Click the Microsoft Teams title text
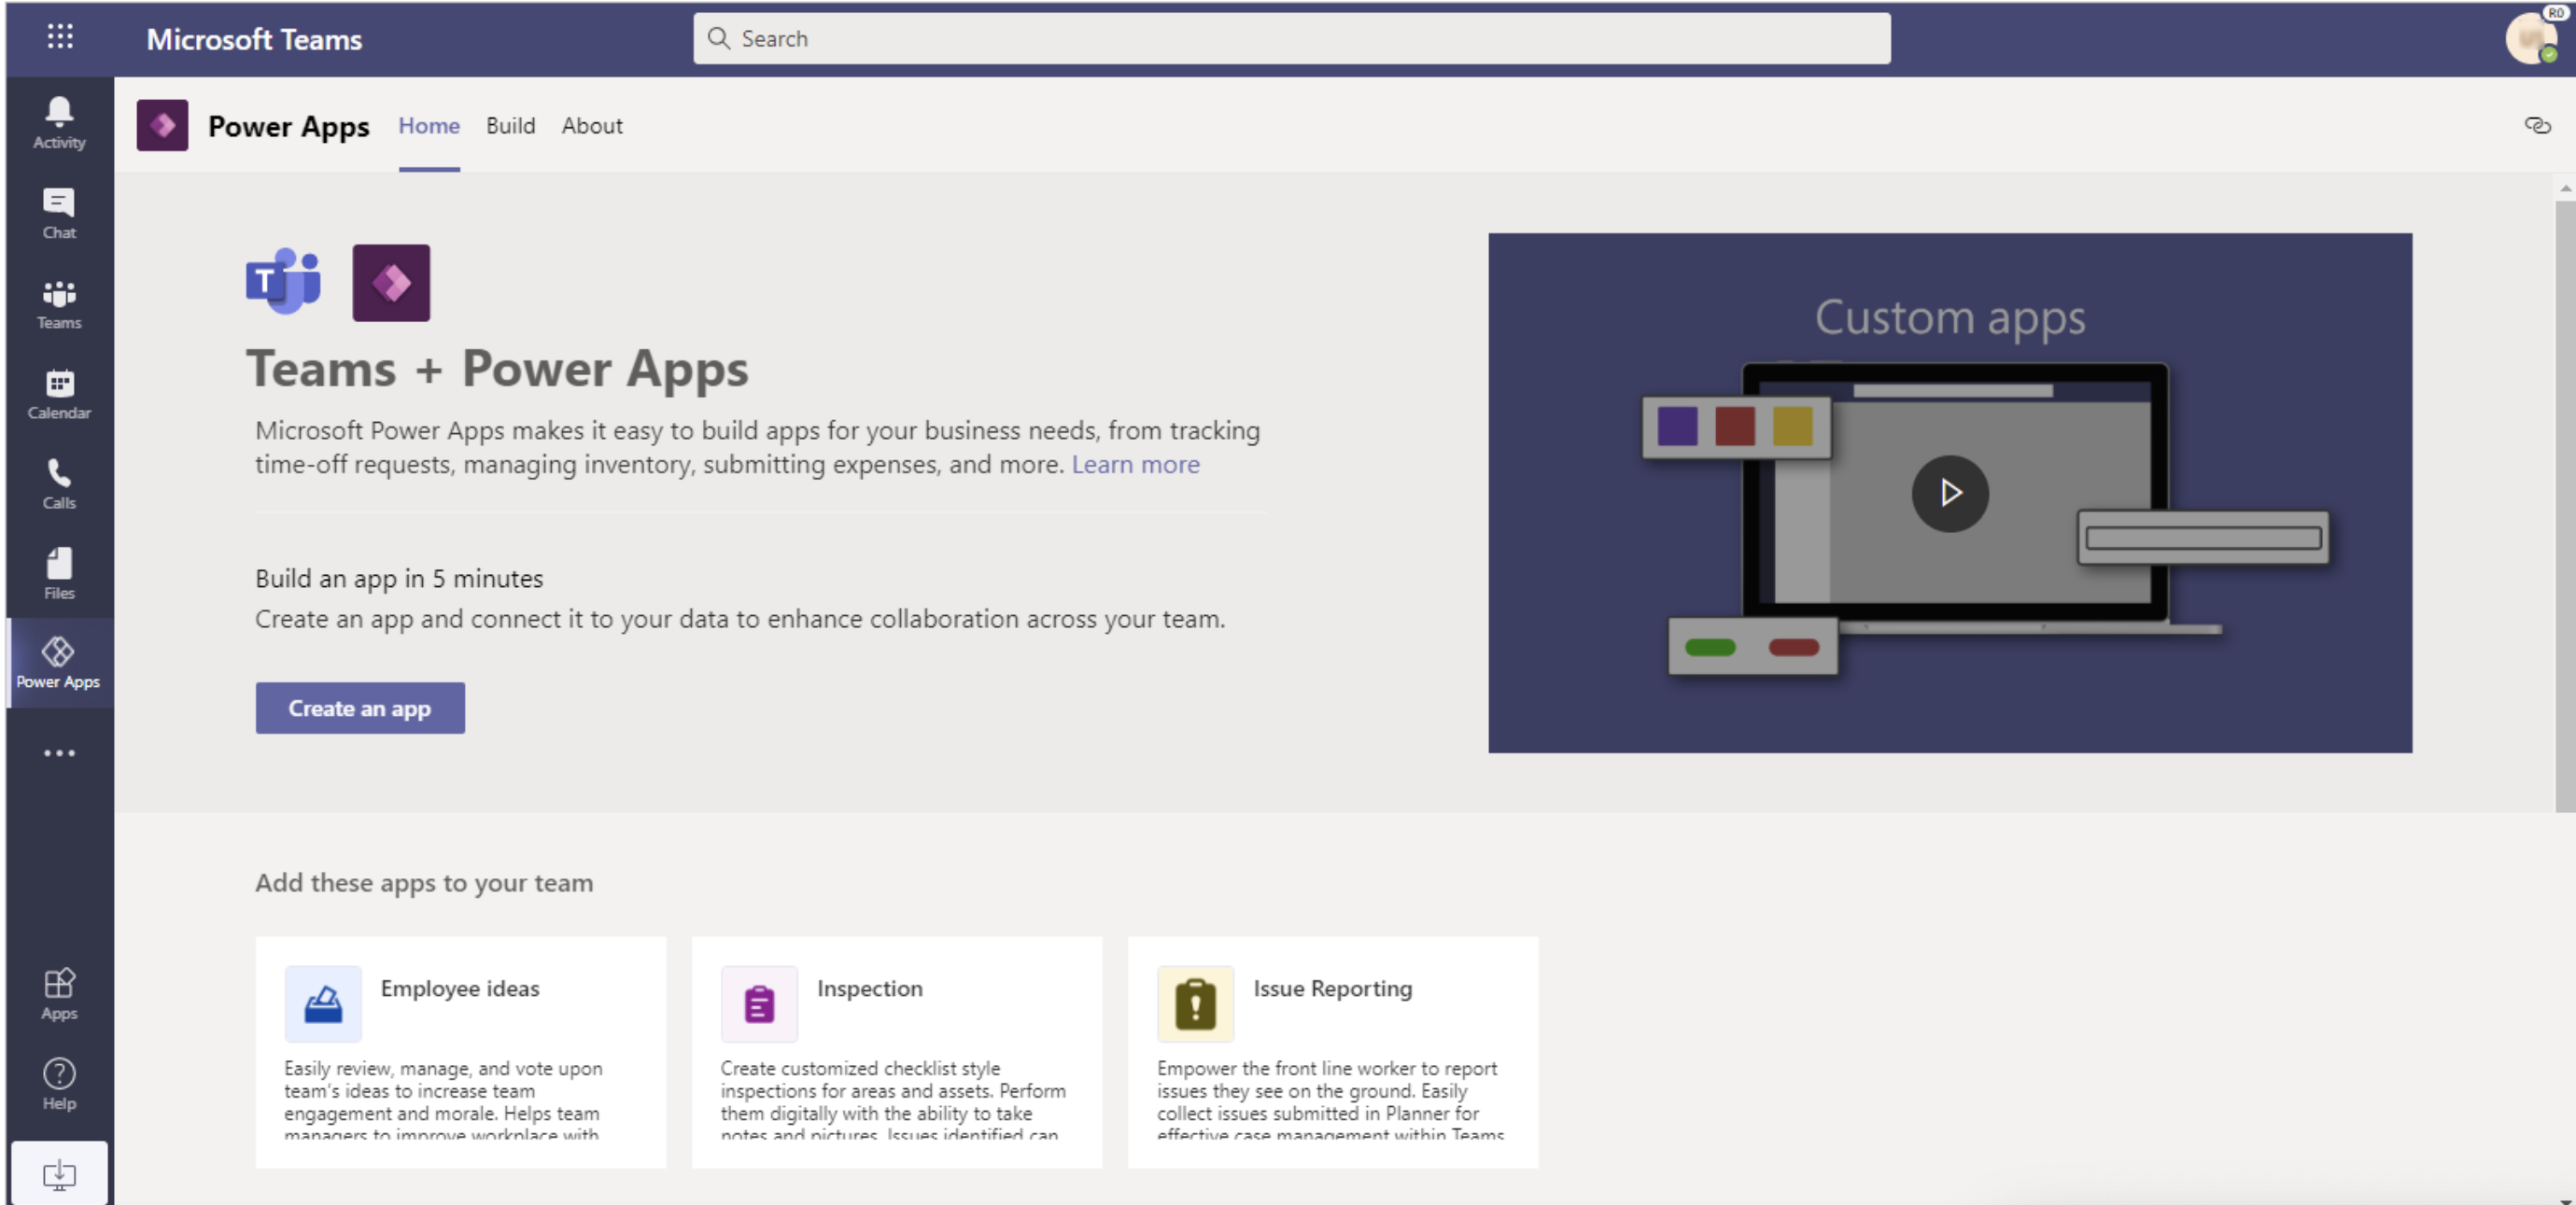 (254, 39)
